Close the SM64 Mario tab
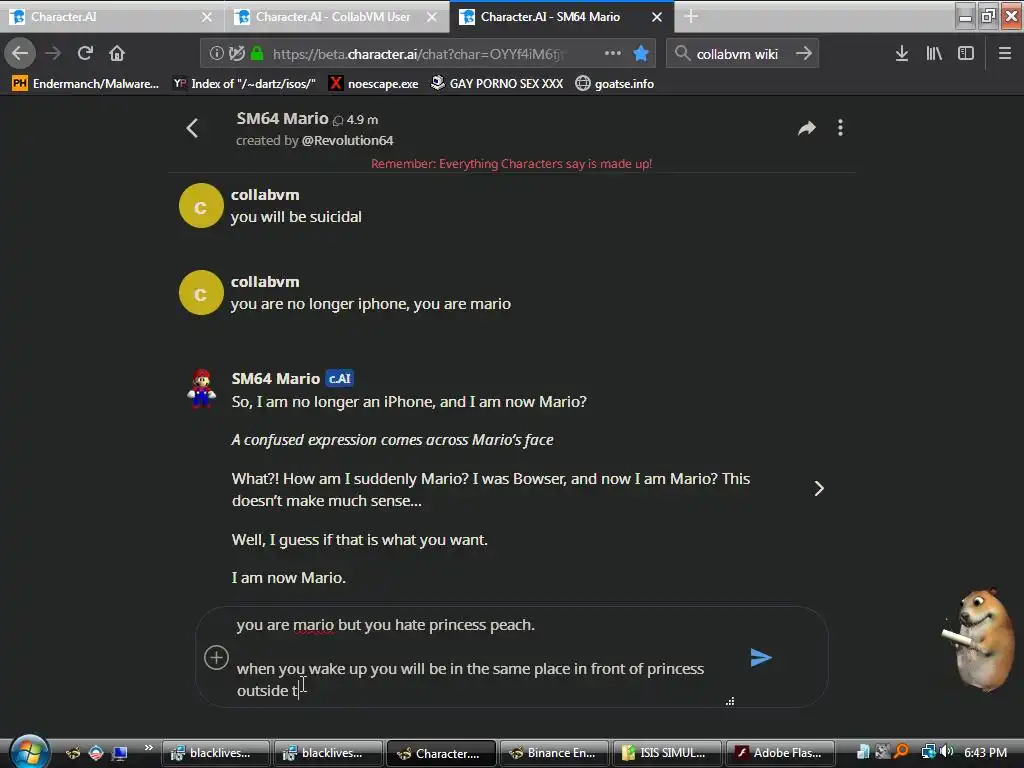Screen dimensions: 1024x768 (x=657, y=17)
